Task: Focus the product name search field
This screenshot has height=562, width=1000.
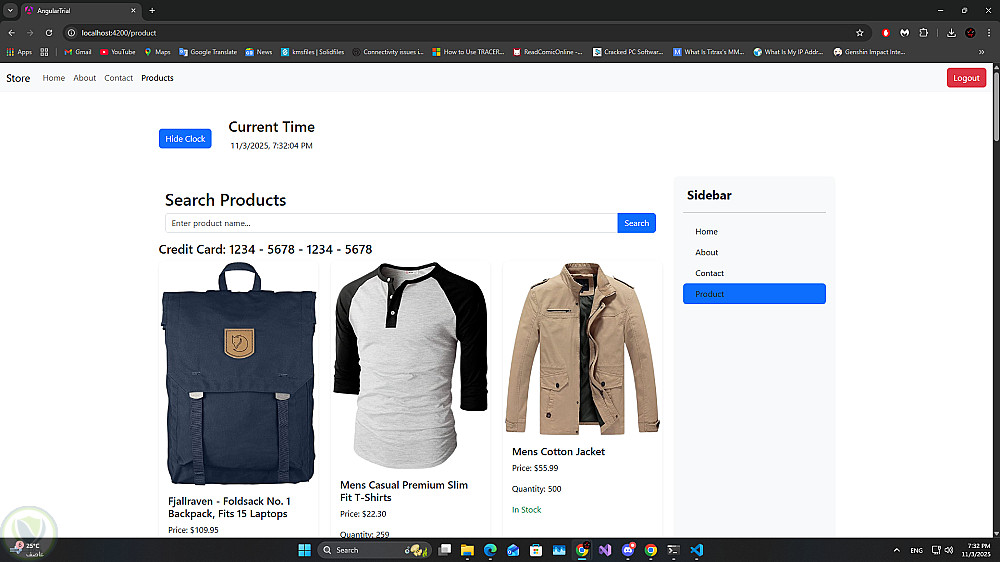Action: (391, 223)
